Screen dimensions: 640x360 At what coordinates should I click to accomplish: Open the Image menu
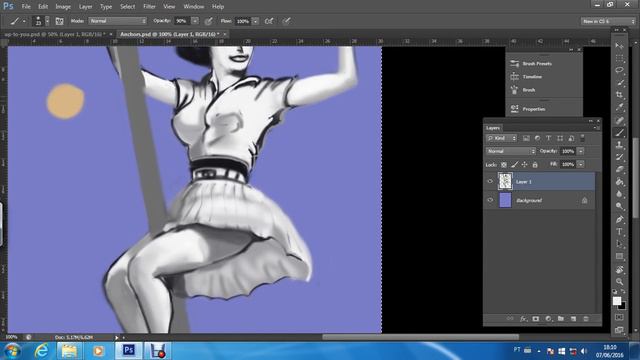(63, 7)
